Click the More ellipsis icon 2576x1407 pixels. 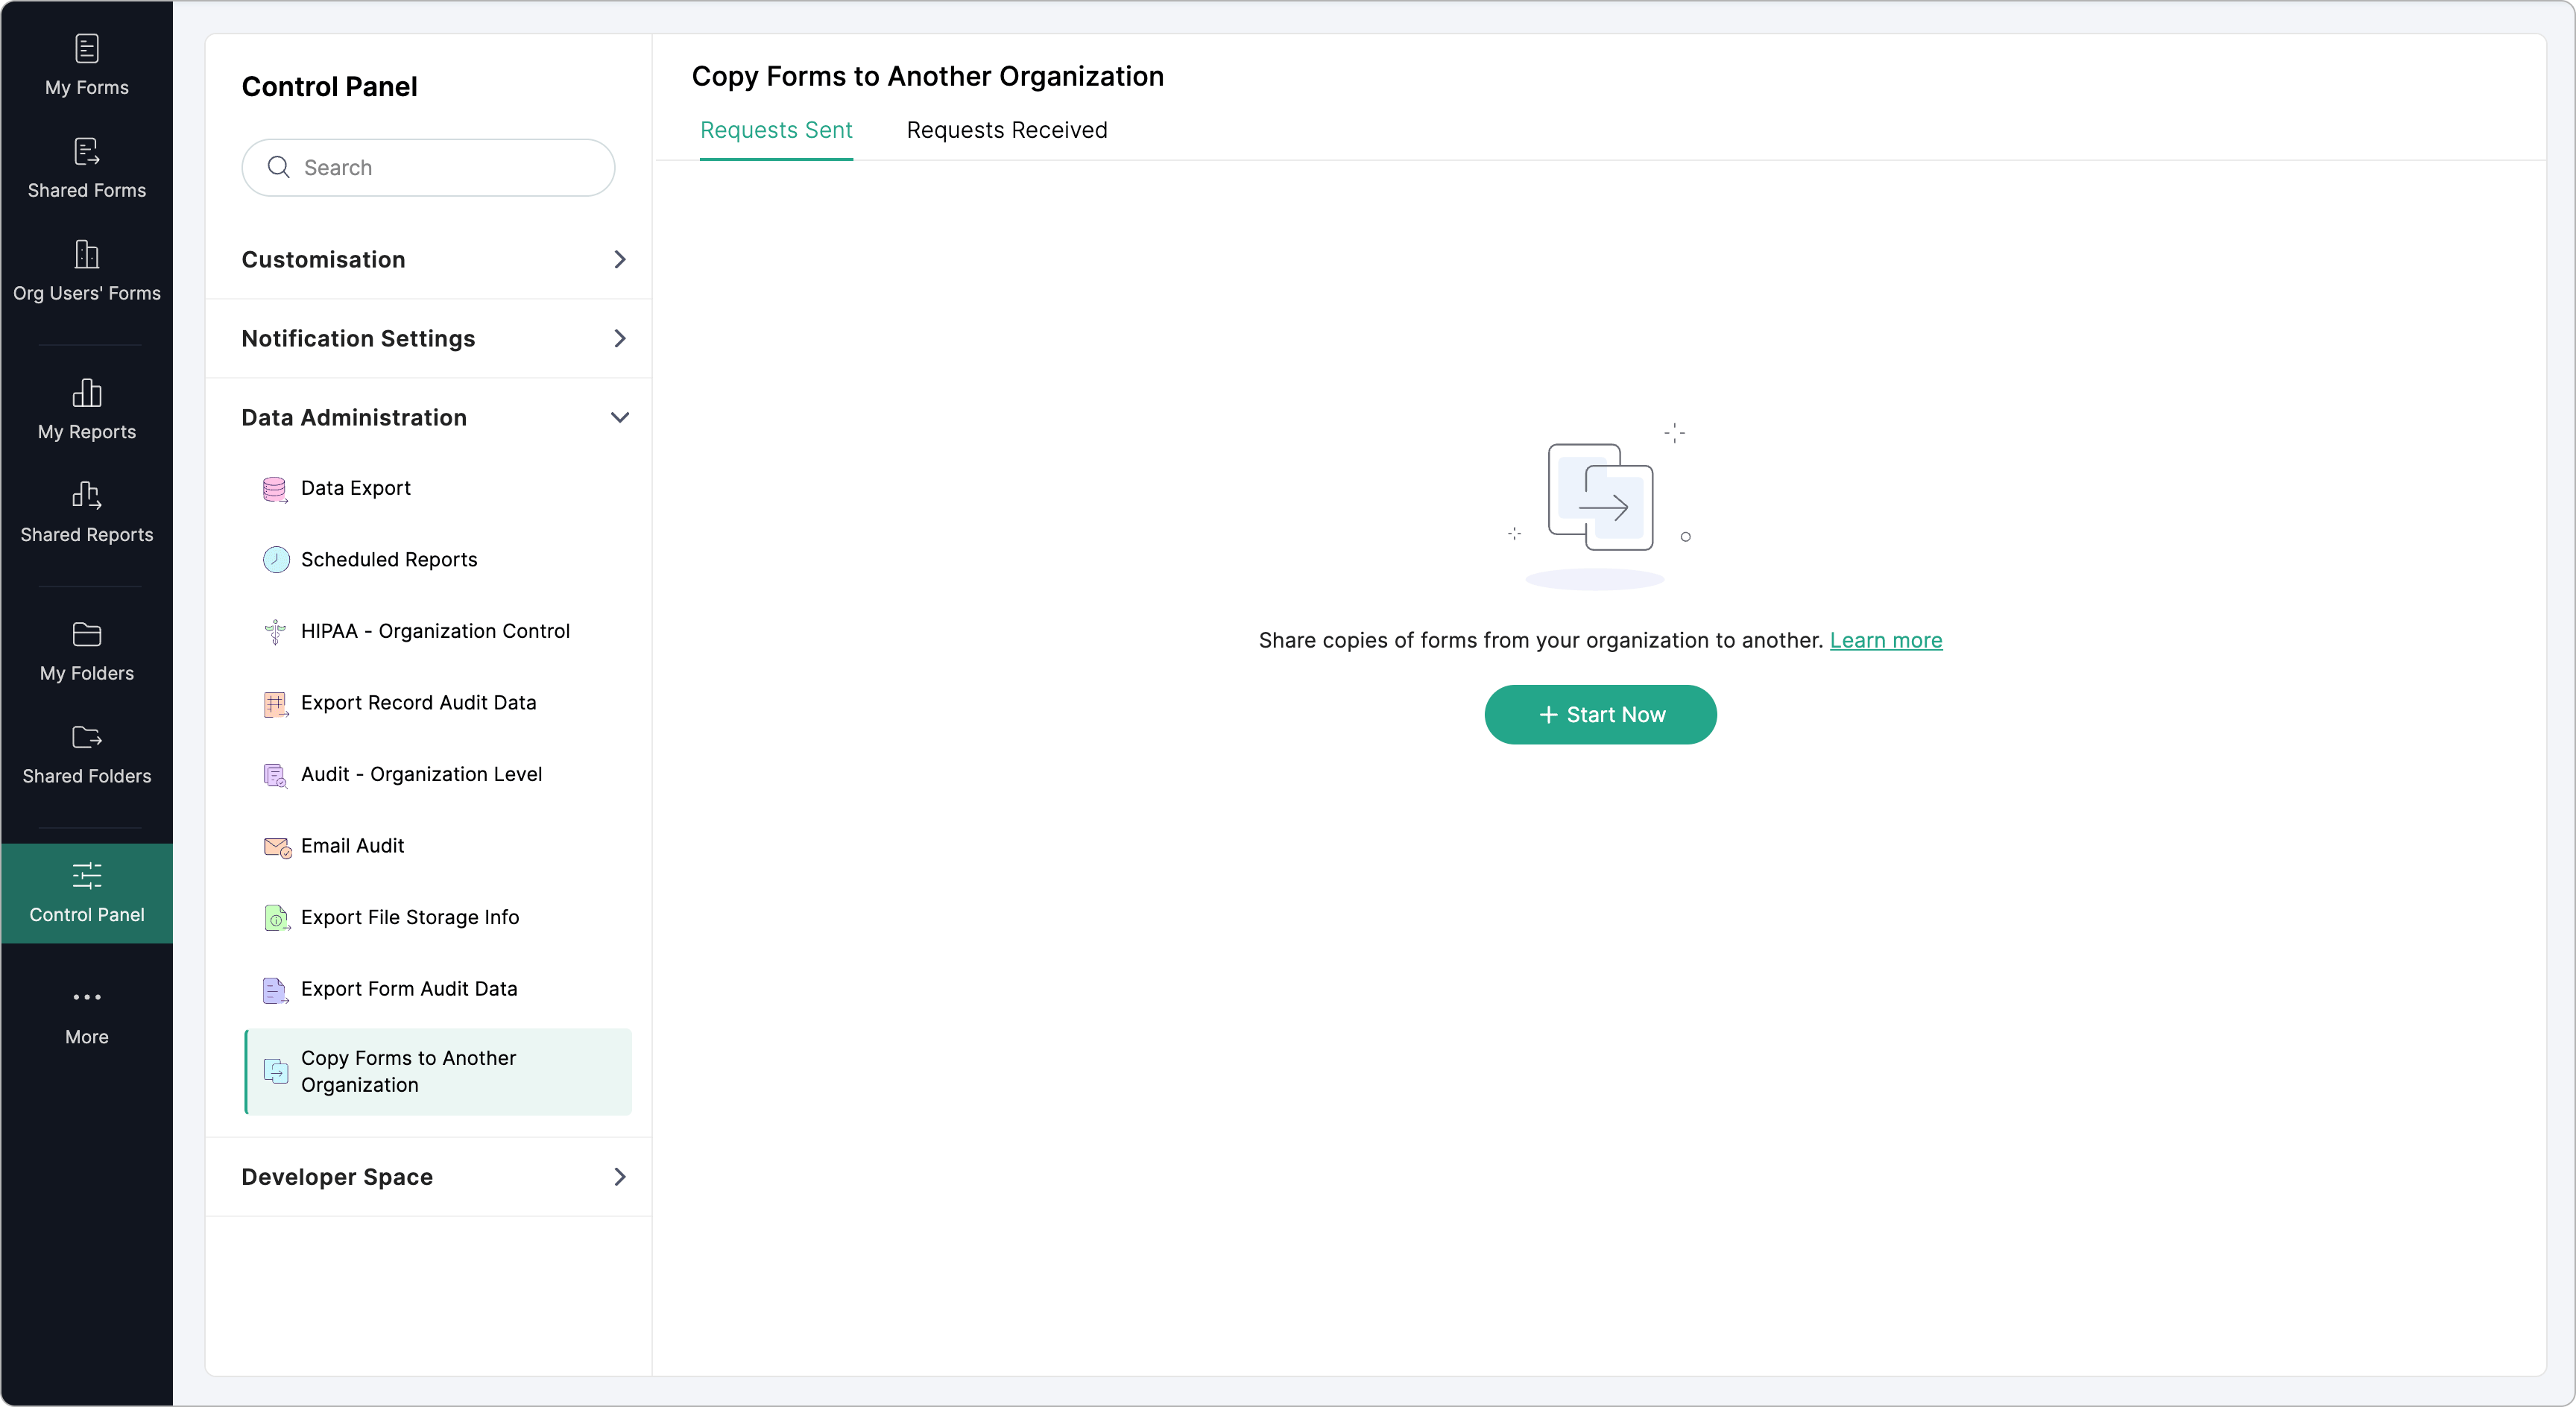point(87,997)
